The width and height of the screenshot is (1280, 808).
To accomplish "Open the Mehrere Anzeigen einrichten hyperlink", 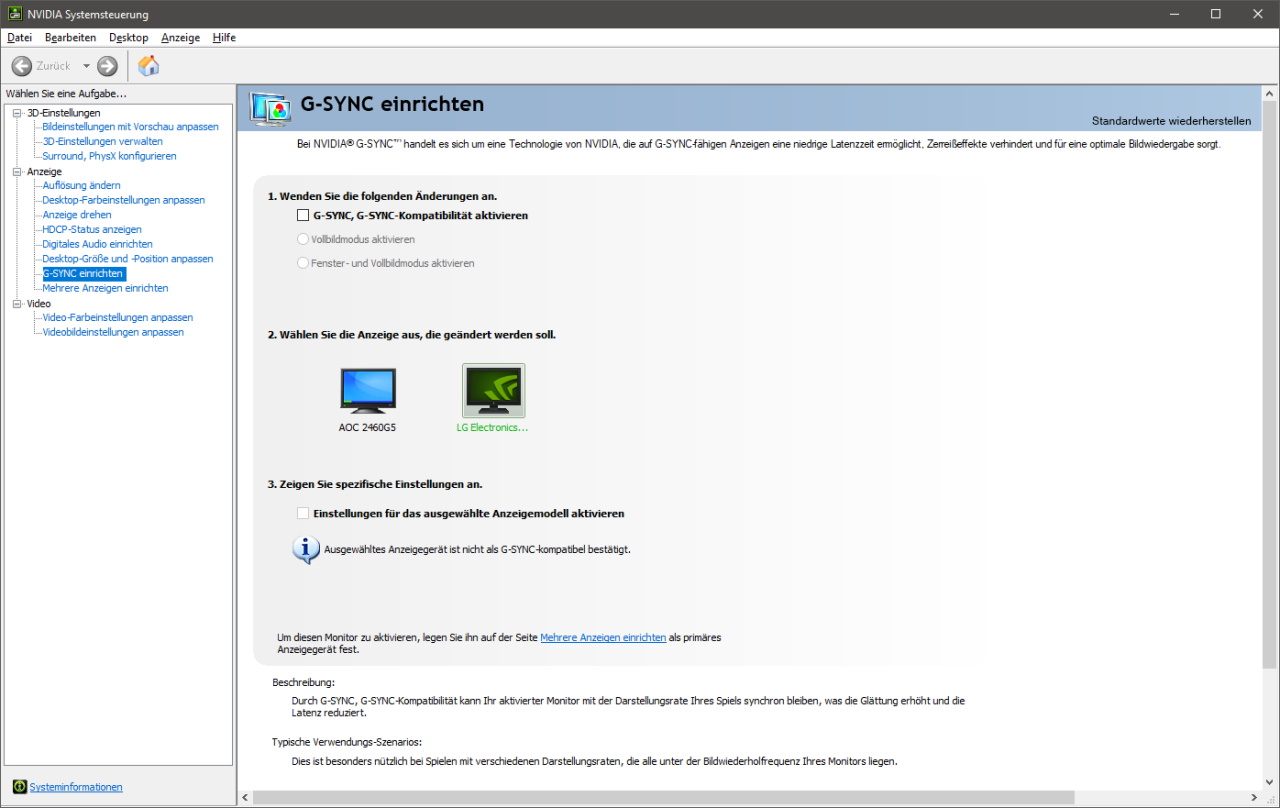I will click(603, 637).
